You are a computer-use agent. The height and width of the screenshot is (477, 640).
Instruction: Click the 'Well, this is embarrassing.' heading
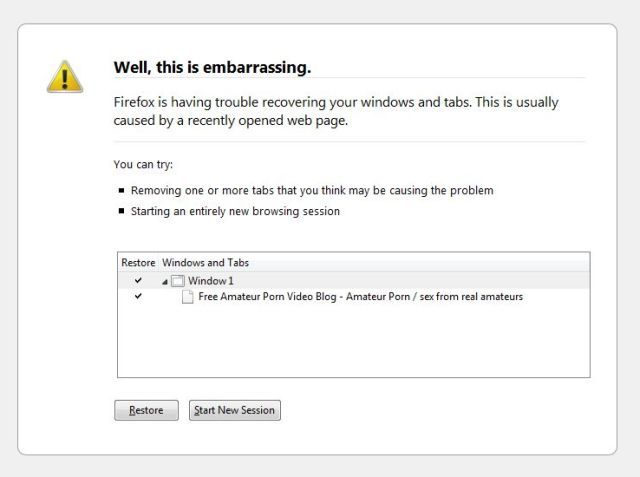[x=212, y=68]
